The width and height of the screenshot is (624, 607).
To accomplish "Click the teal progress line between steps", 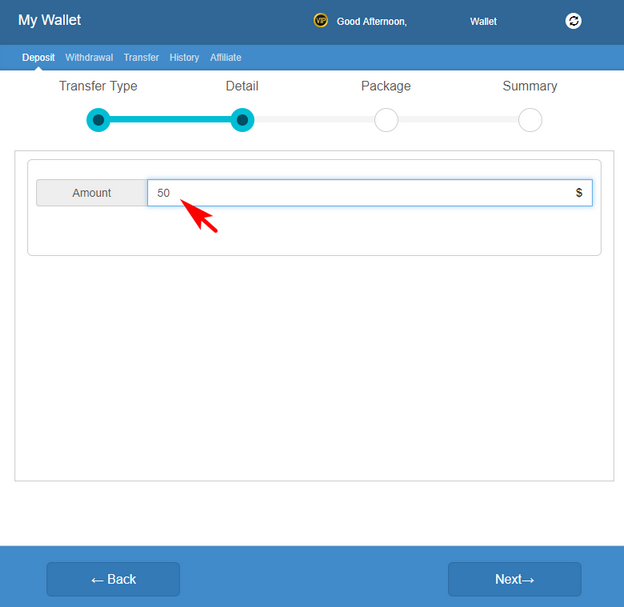I will (x=170, y=120).
